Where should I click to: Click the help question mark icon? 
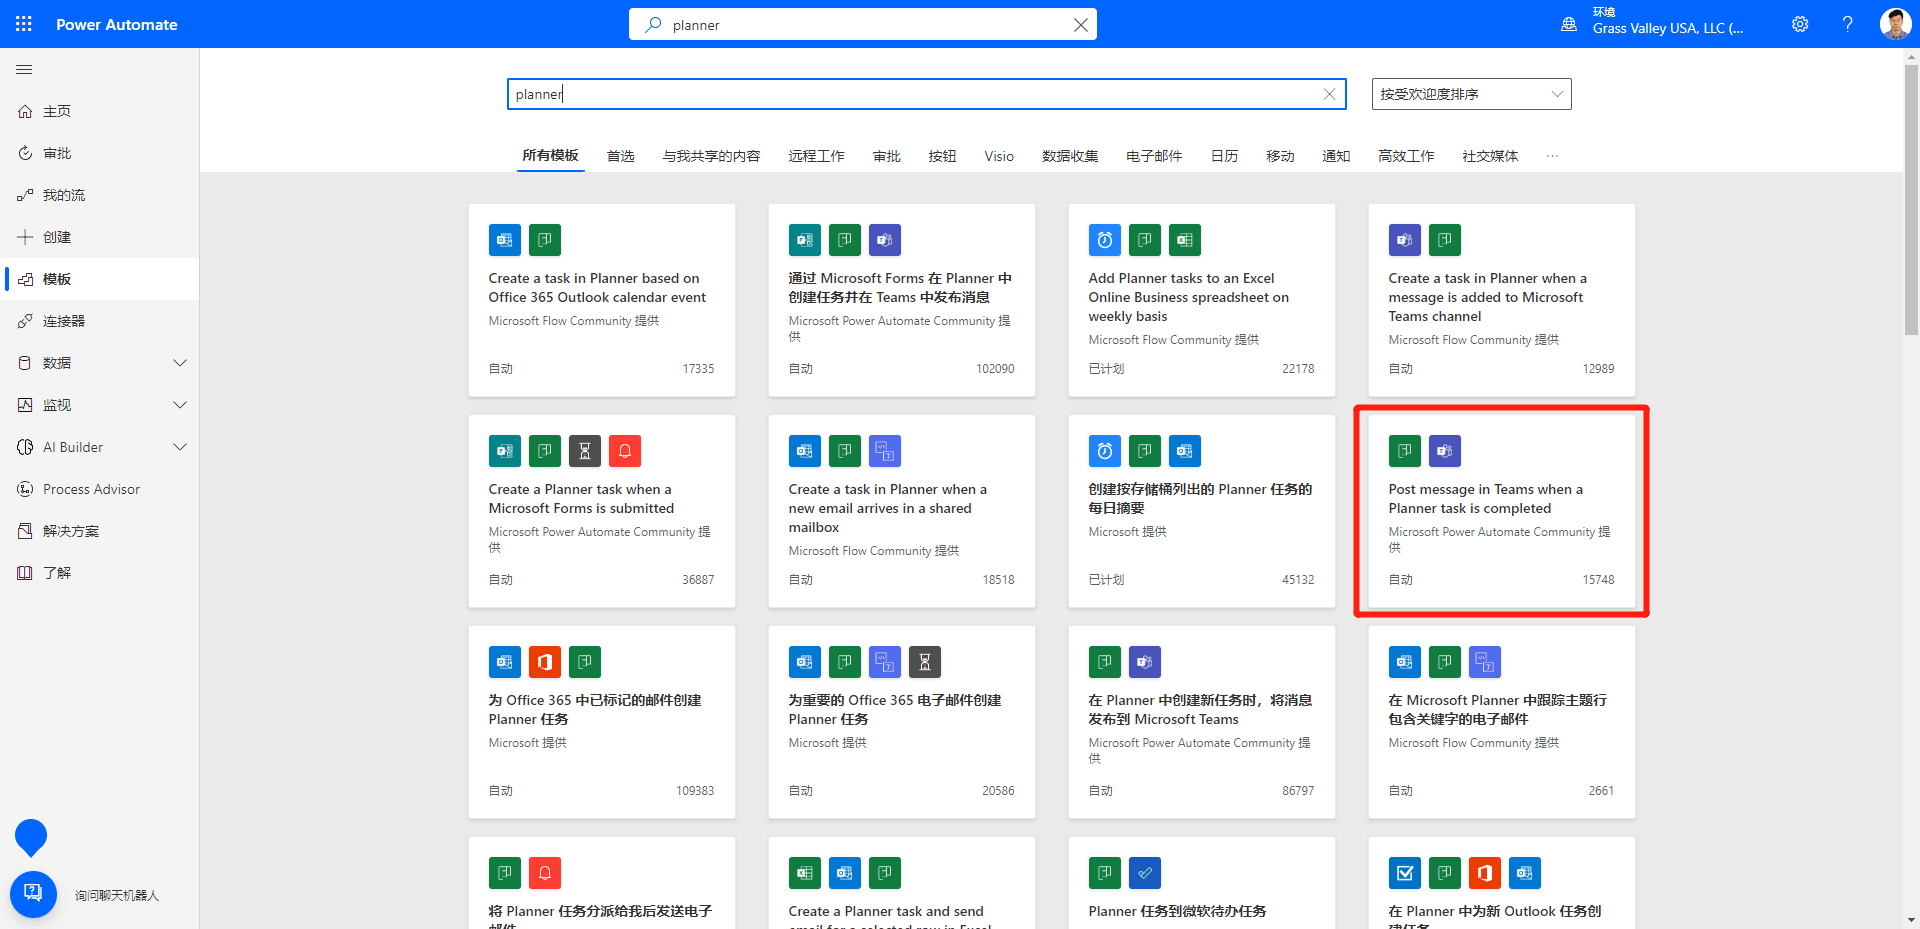tap(1847, 24)
